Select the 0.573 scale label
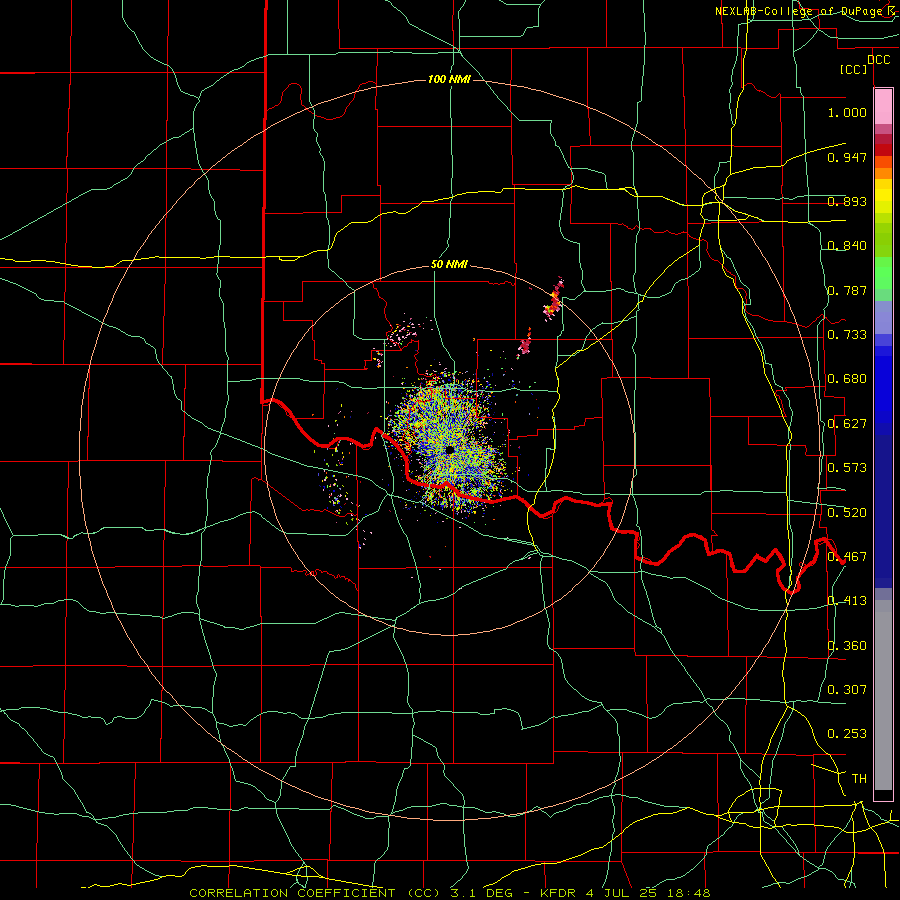Image resolution: width=900 pixels, height=900 pixels. tap(847, 468)
